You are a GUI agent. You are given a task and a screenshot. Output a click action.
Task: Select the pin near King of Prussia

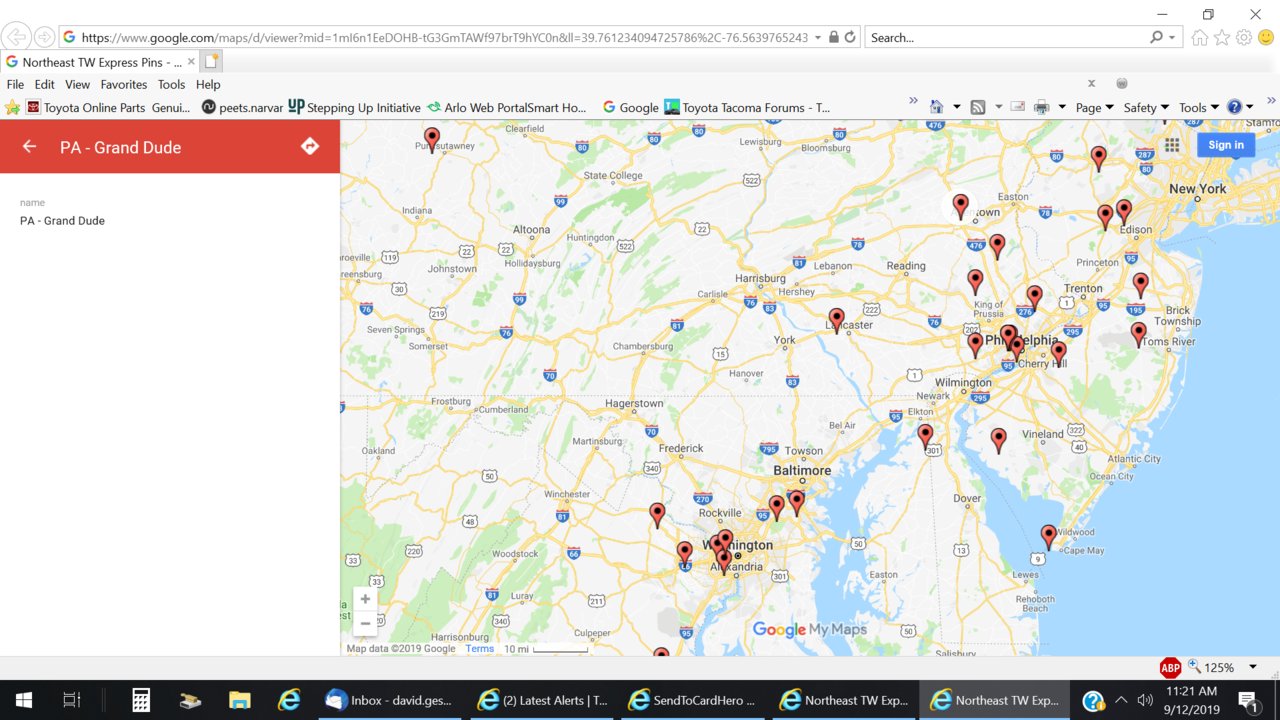coord(976,281)
